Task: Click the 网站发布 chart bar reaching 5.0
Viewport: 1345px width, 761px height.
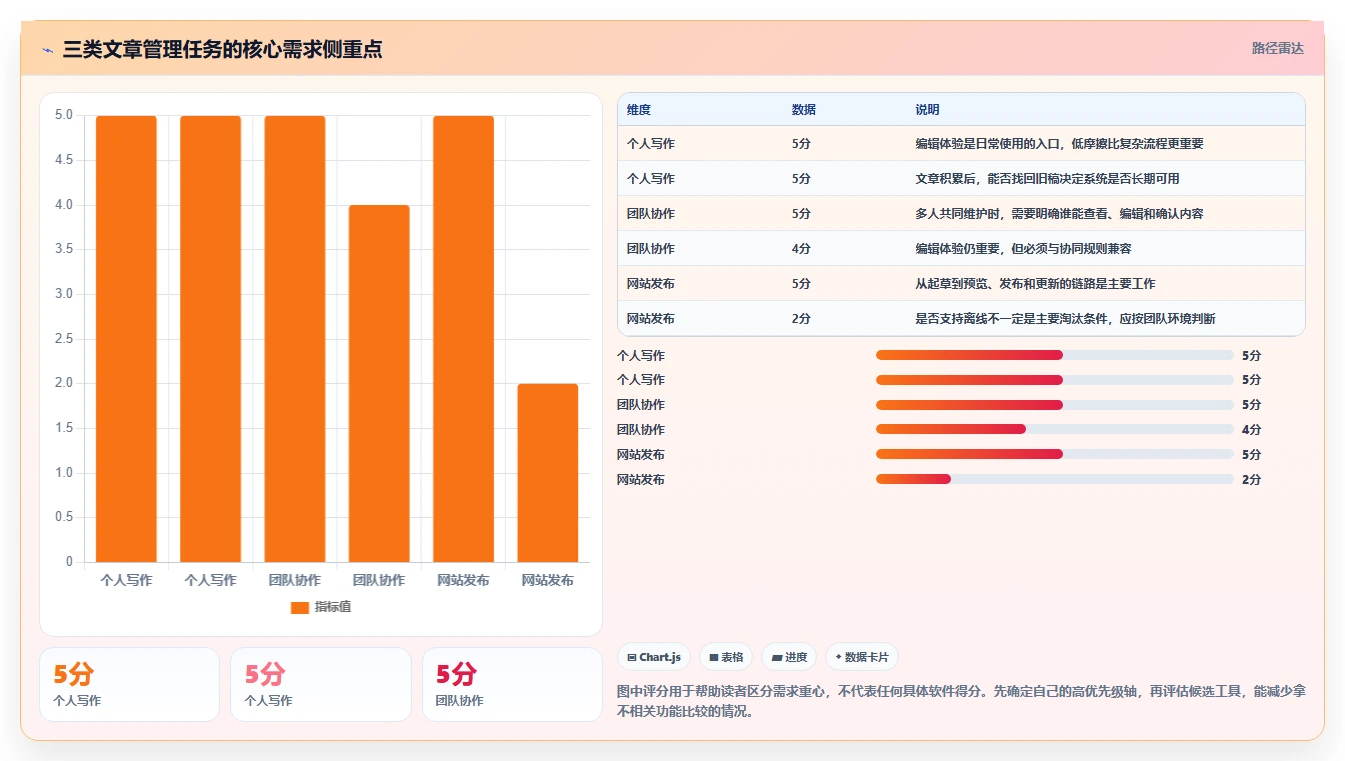Action: coord(463,339)
